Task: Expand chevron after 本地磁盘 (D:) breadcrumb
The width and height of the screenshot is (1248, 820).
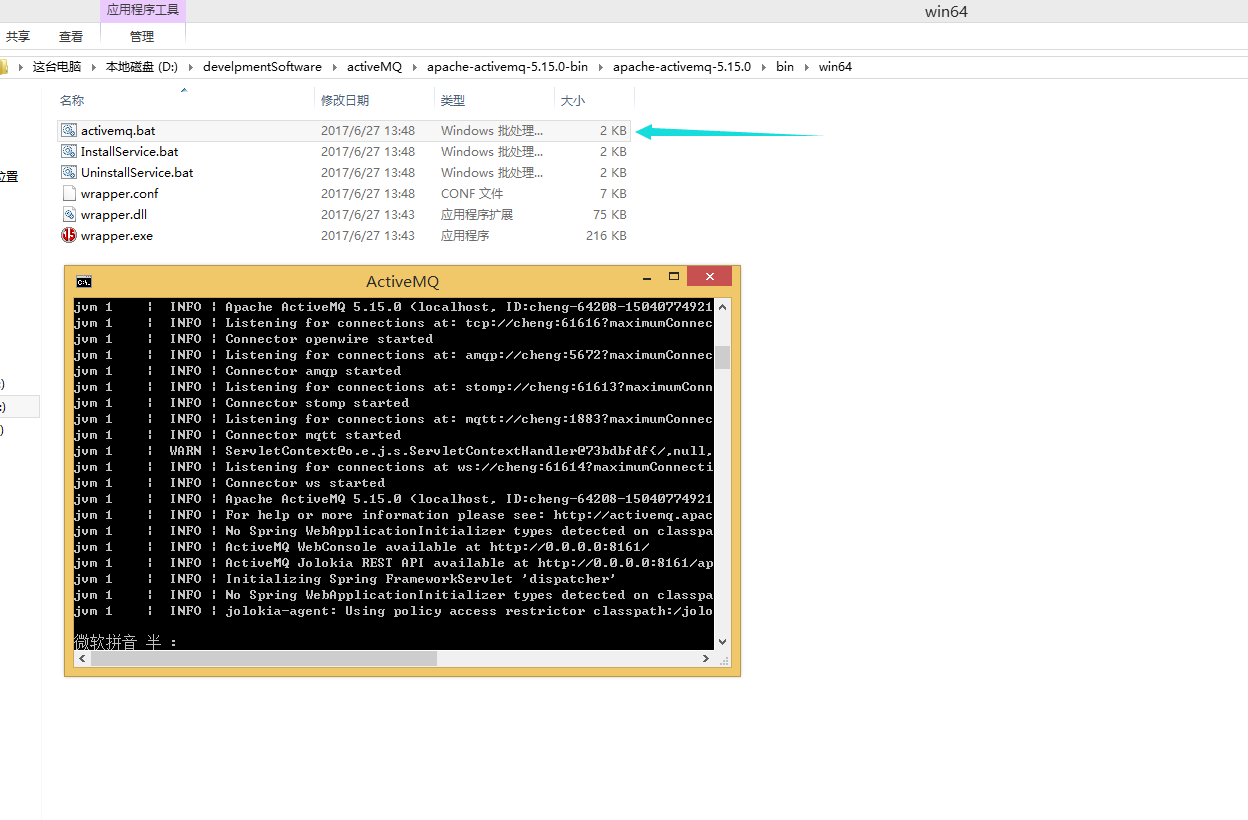Action: pos(190,67)
